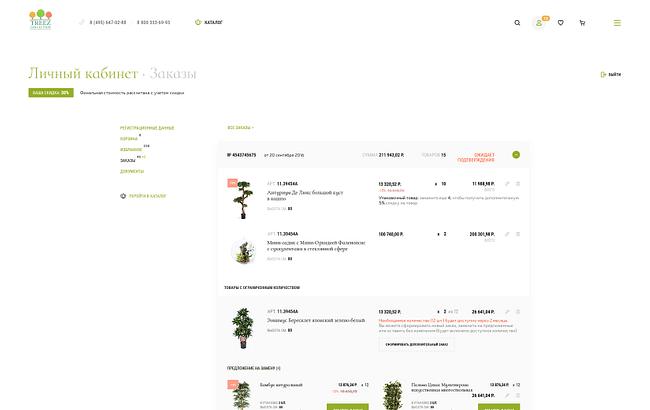Click 'Перейти в каталог' link
This screenshot has height=410, width=650.
(146, 196)
